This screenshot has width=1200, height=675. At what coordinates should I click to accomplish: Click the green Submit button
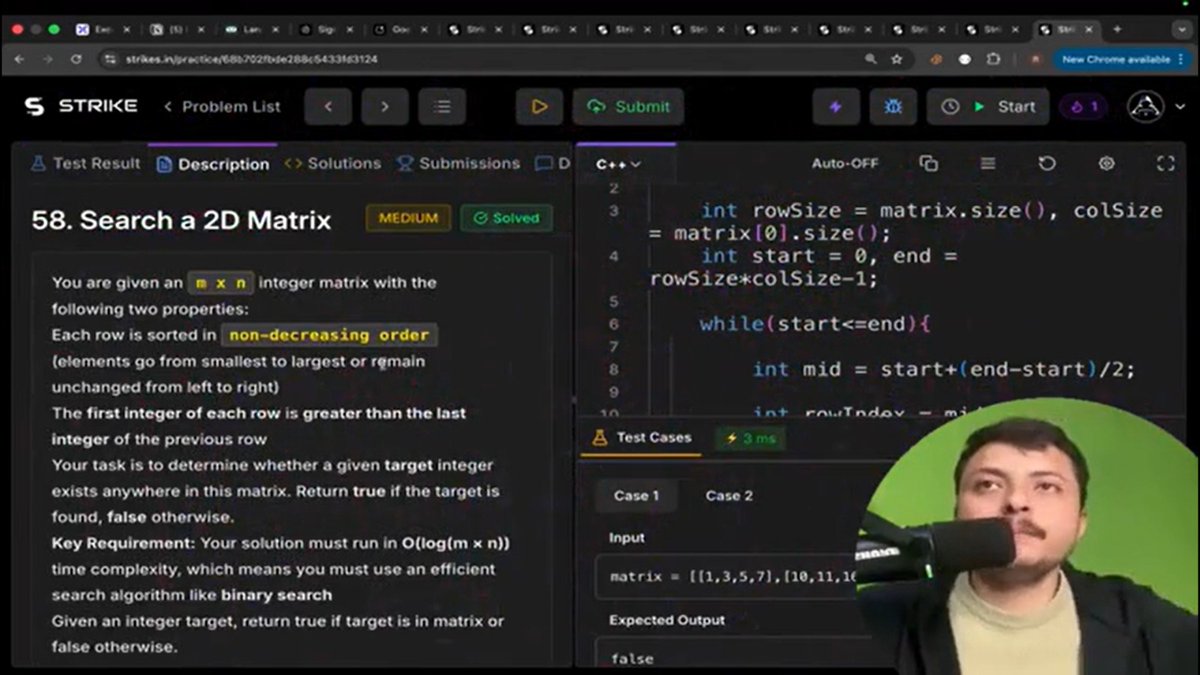[x=628, y=106]
